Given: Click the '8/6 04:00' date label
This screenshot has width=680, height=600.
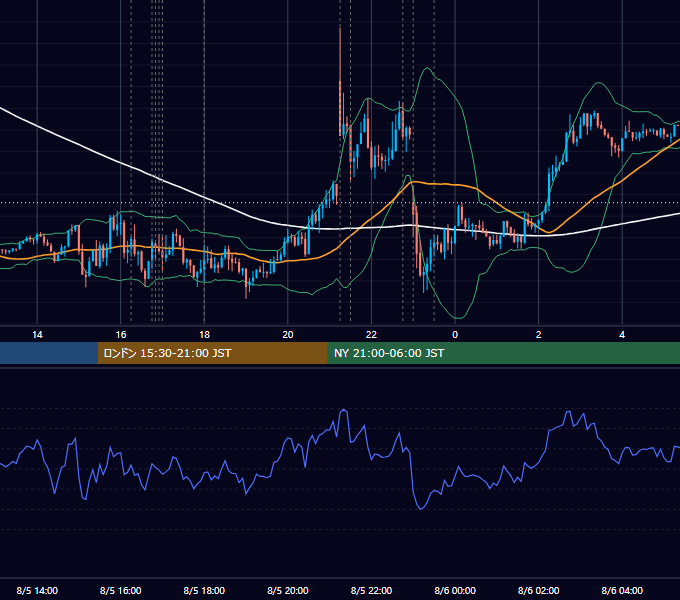Looking at the screenshot, I should coord(622,590).
